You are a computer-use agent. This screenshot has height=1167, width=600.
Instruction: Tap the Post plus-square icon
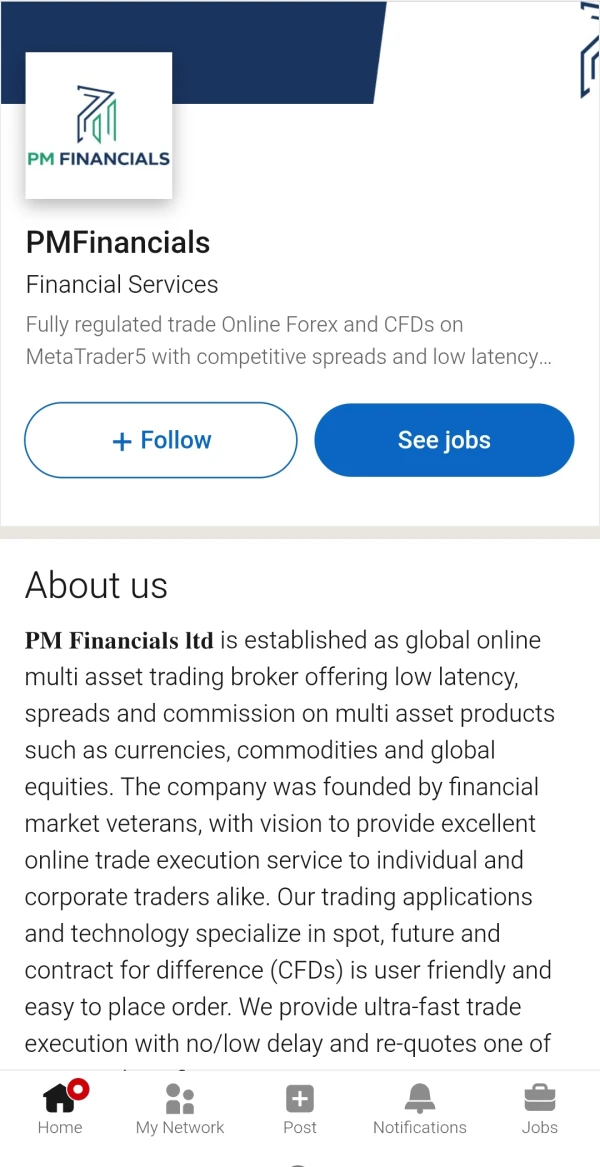click(300, 1099)
